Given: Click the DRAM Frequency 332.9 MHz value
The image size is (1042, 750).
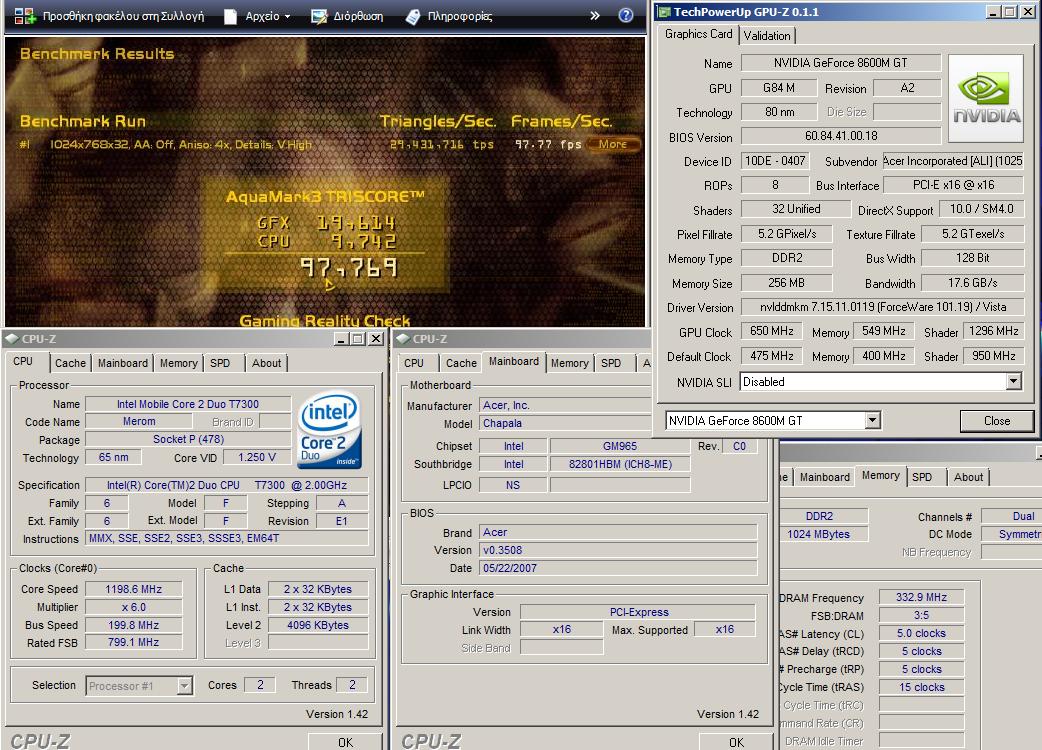Looking at the screenshot, I should point(921,597).
